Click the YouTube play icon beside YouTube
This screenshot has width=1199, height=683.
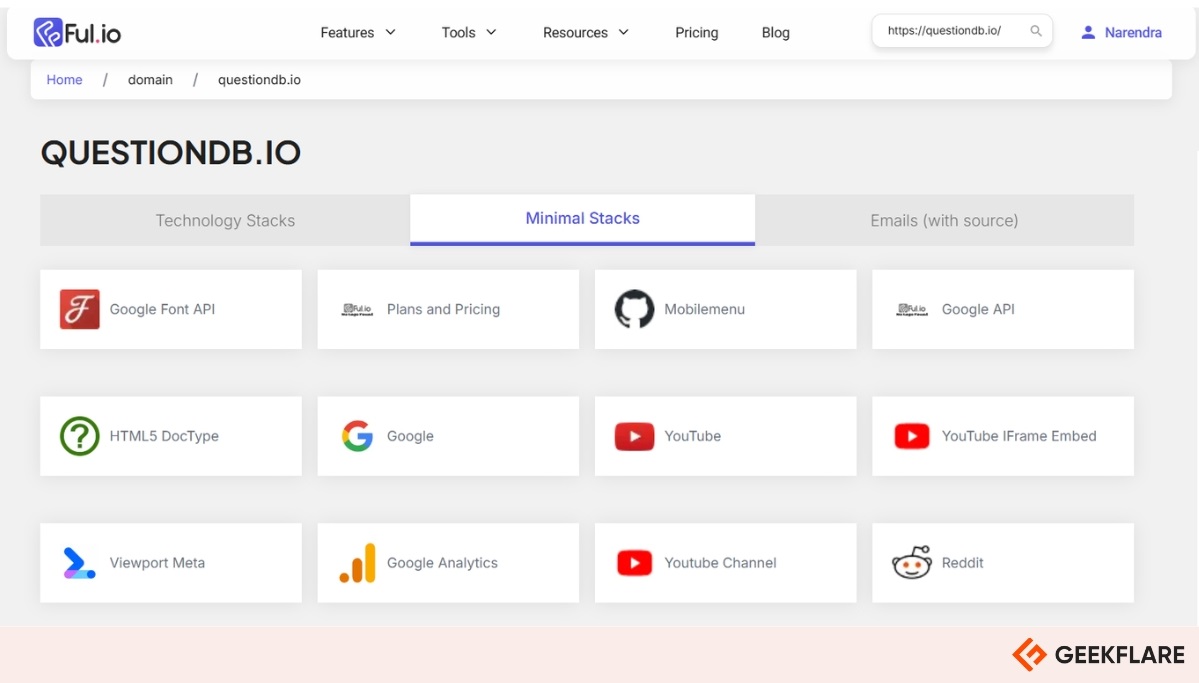[634, 436]
